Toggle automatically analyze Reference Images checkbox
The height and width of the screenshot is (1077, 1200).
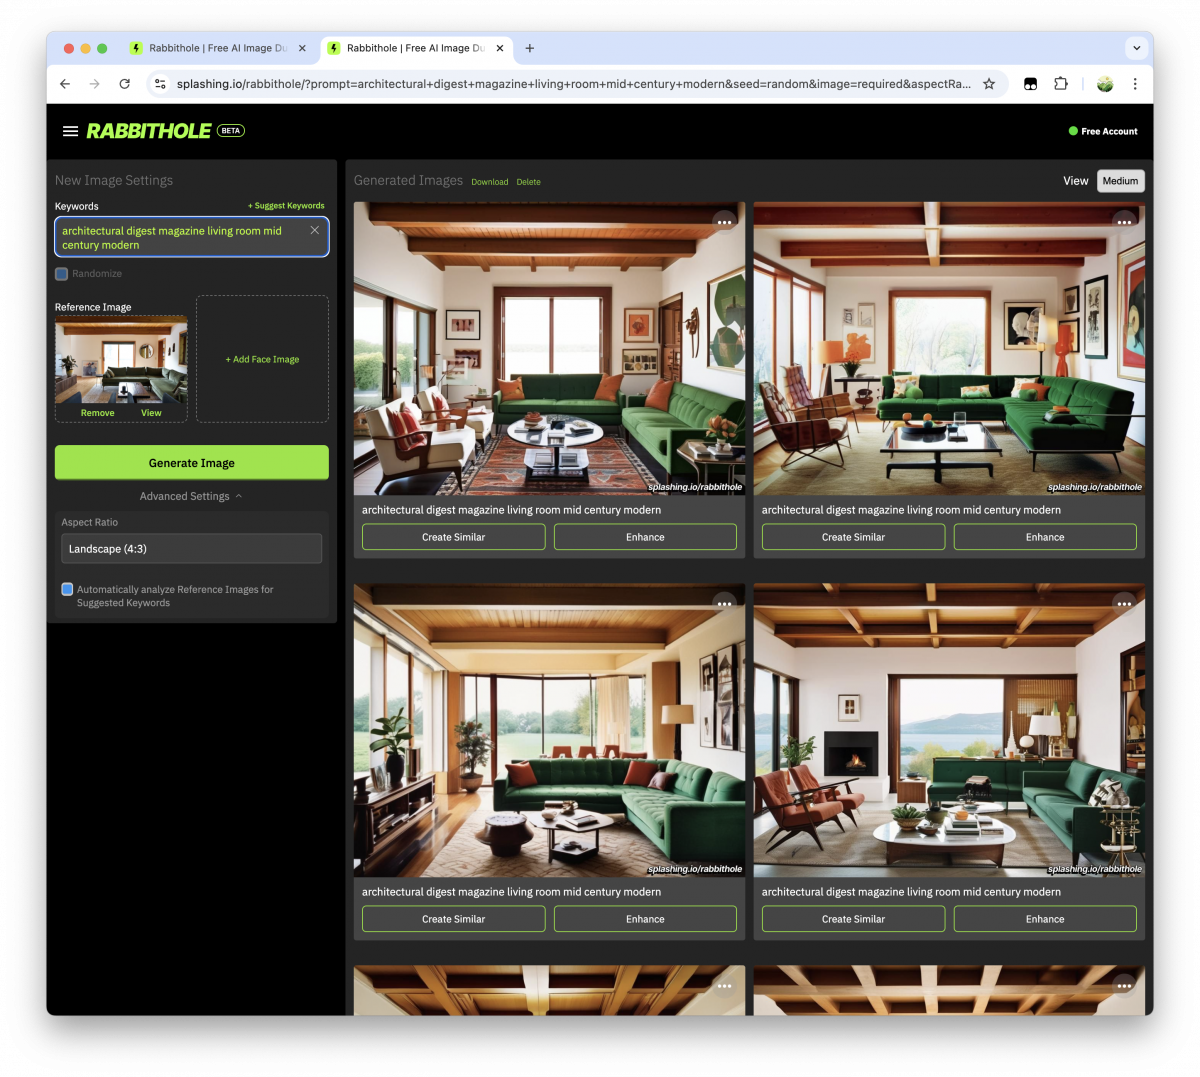67,589
